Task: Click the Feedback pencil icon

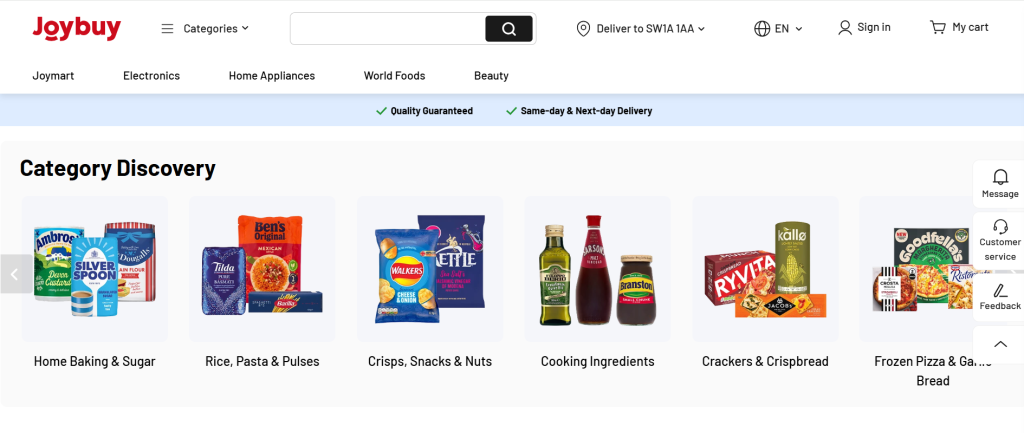Action: tap(1000, 291)
